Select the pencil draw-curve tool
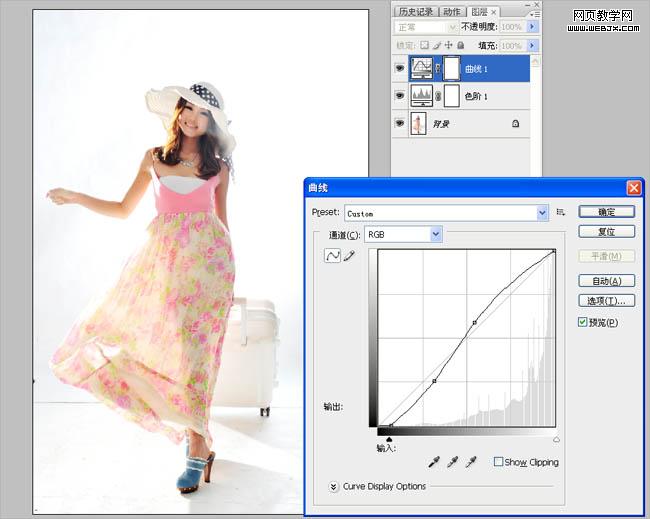 point(349,255)
